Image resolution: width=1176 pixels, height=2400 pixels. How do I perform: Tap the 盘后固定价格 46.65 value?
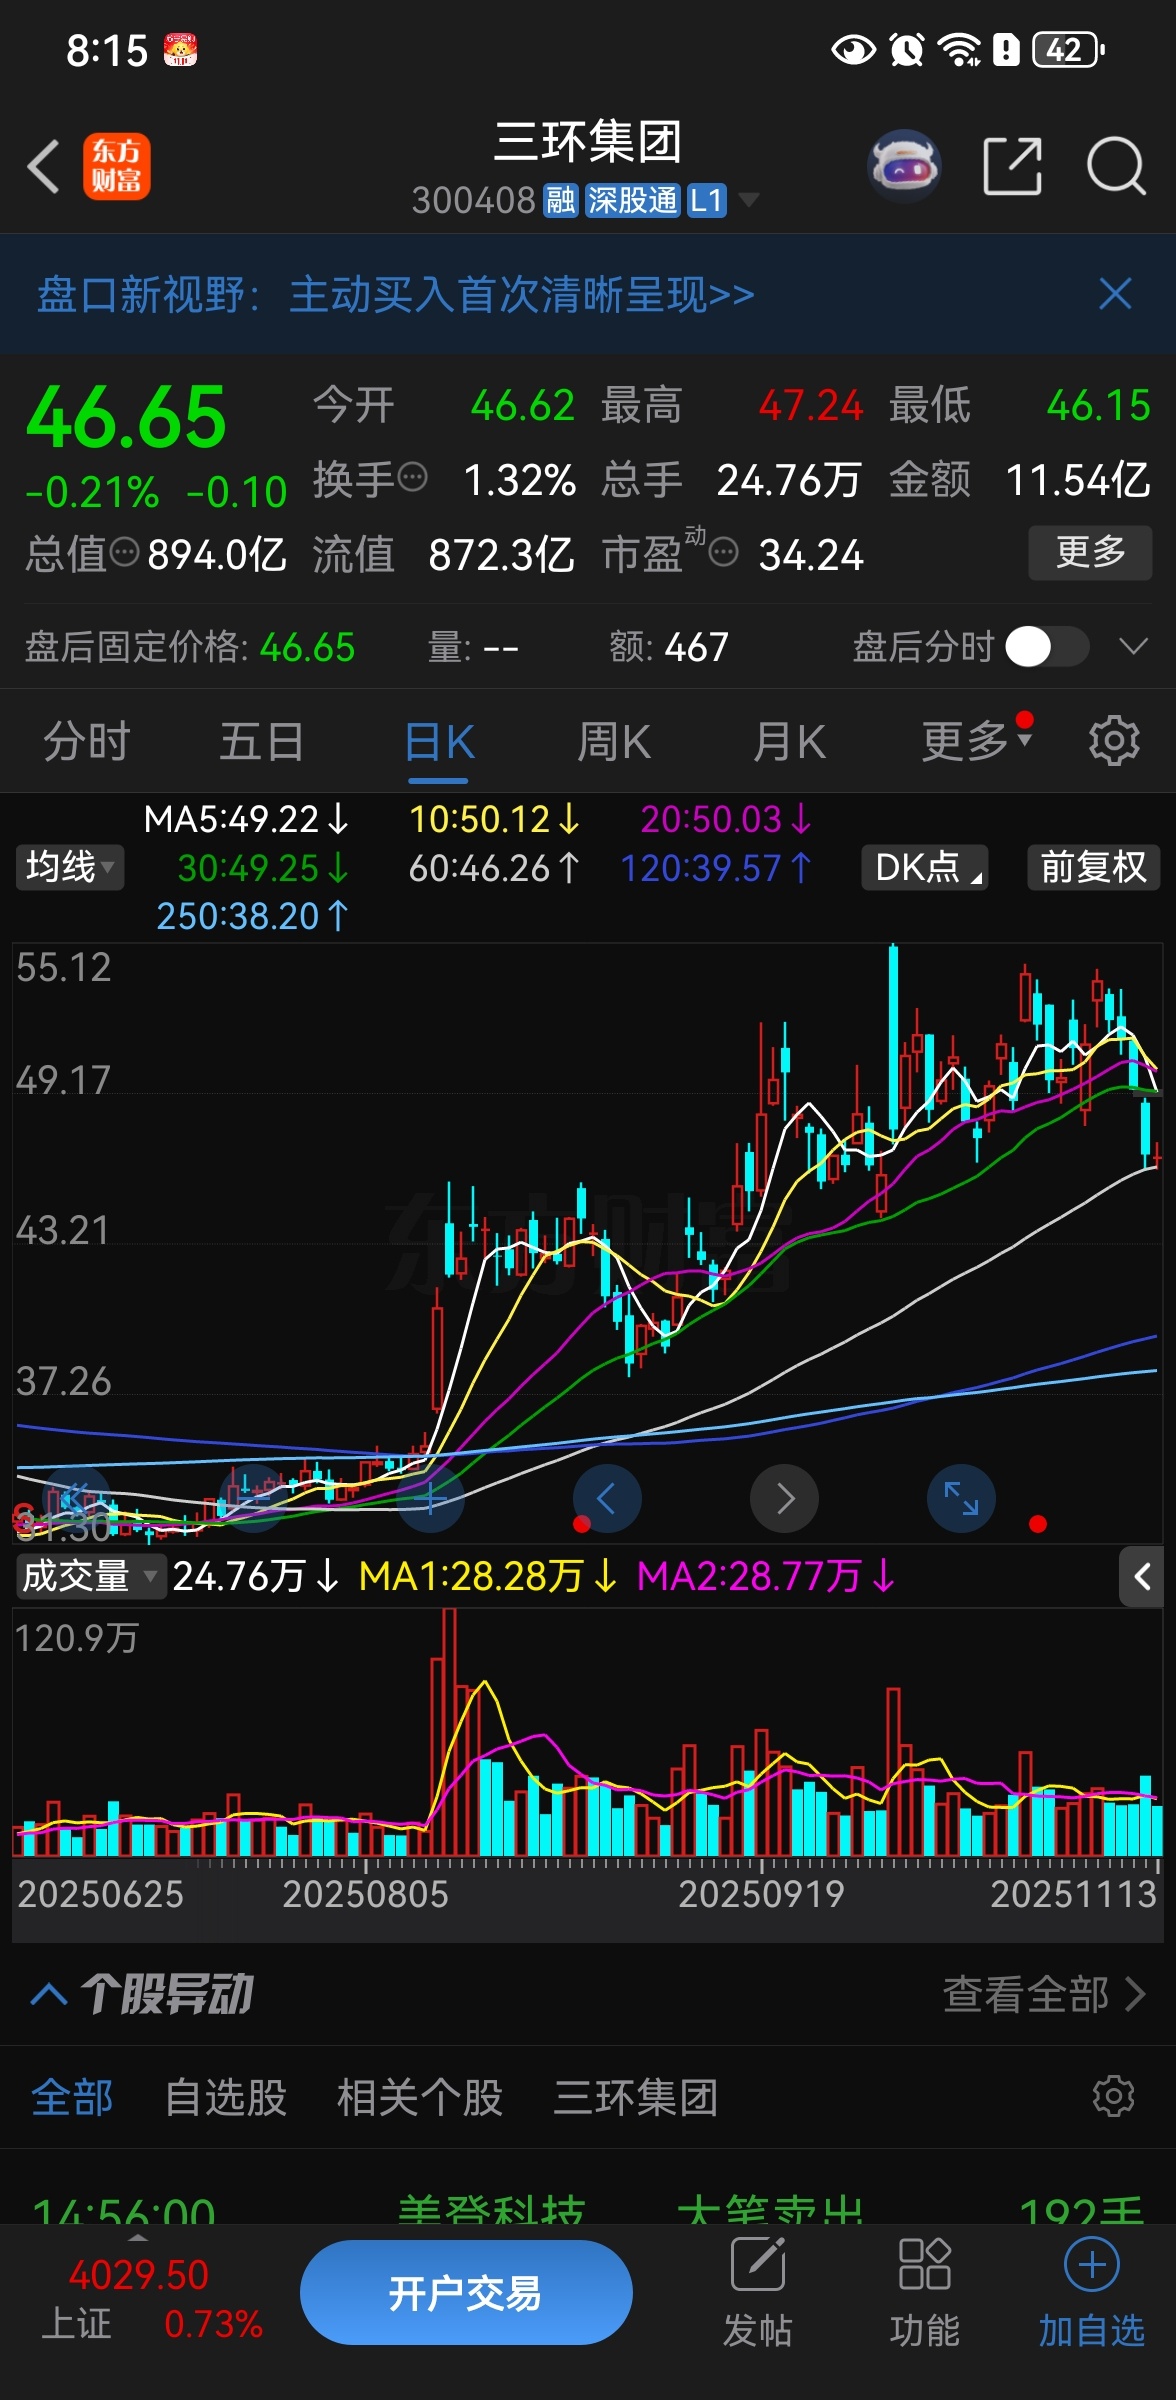(x=307, y=647)
